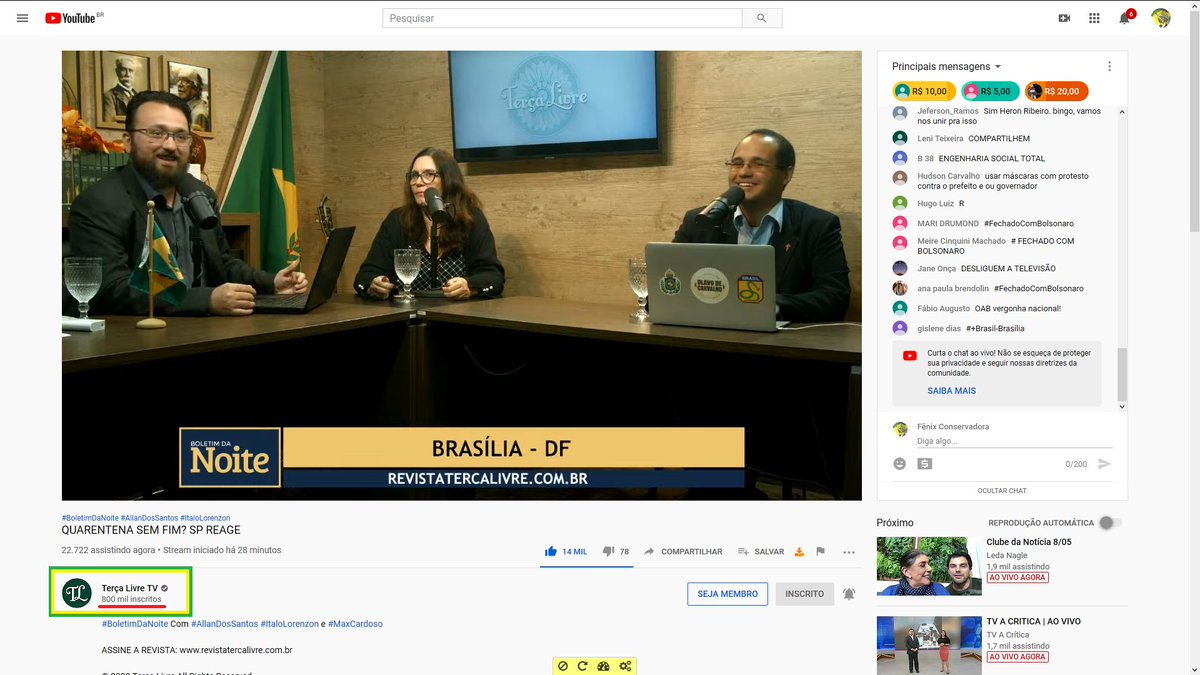Screen dimensions: 1200x675
Task: Open the Terça Livre TV channel name
Action: point(129,588)
